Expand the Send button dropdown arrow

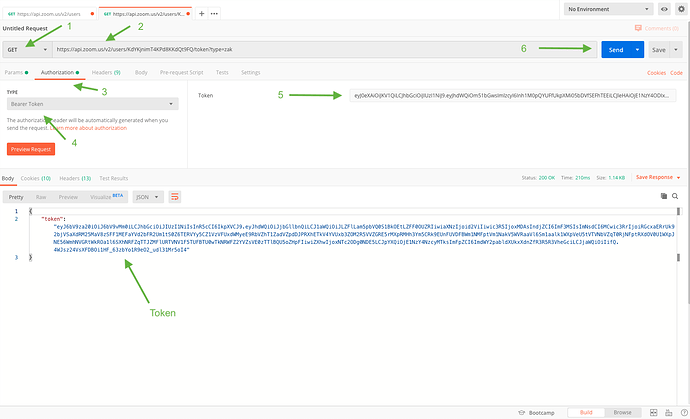click(x=637, y=50)
